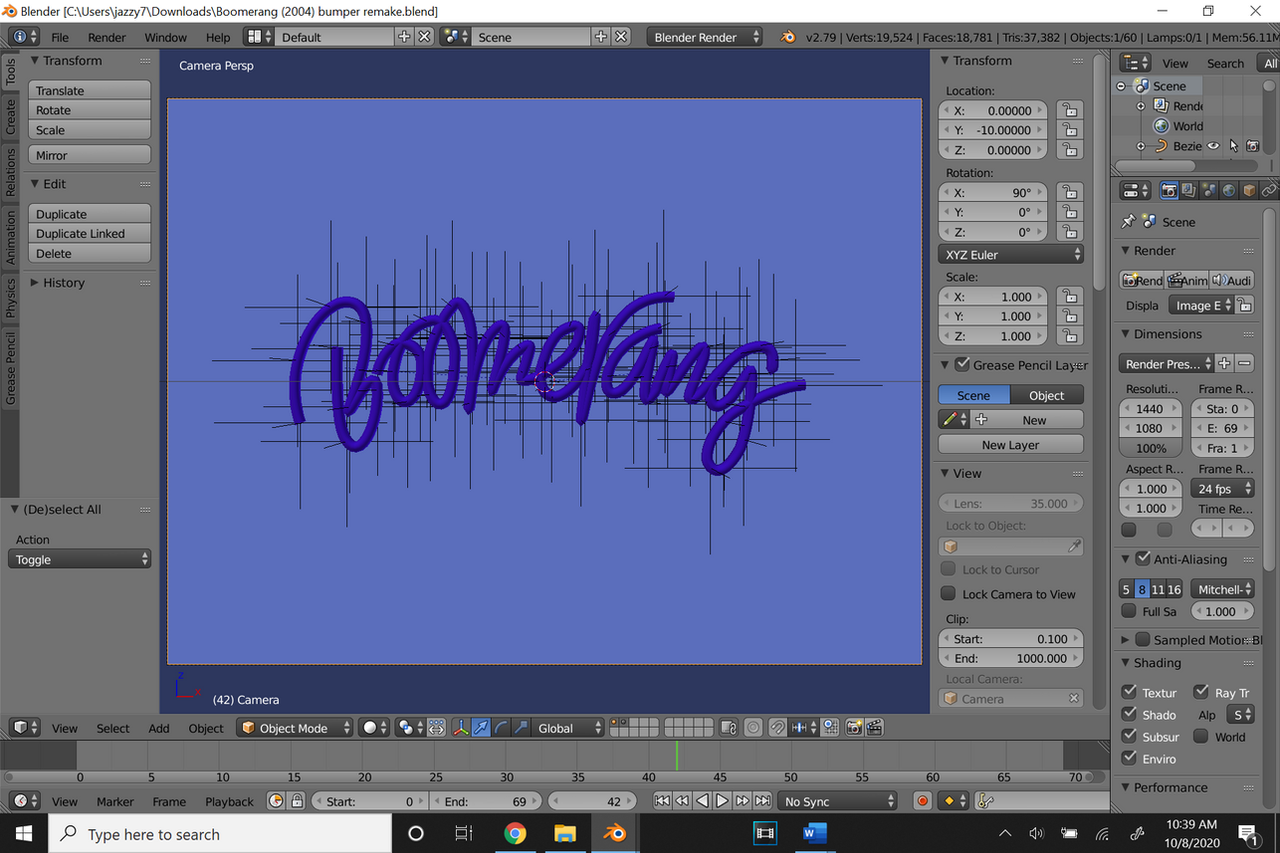Enable Full Sample checkbox
This screenshot has width=1280, height=853.
[x=1129, y=611]
